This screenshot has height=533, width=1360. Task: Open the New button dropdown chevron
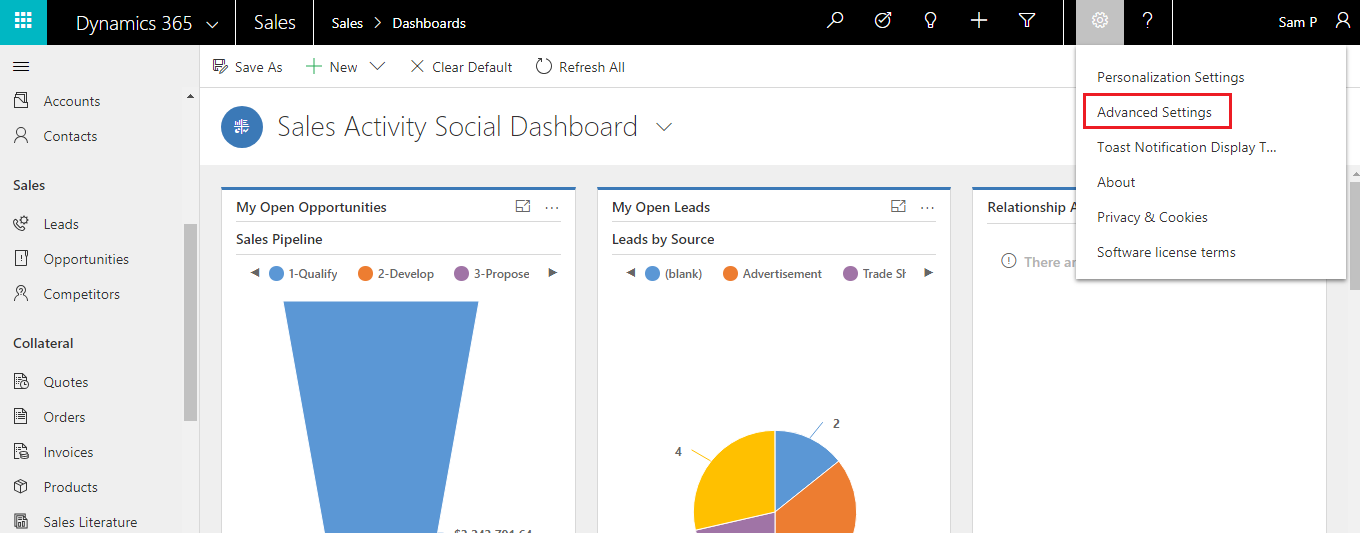(x=377, y=67)
